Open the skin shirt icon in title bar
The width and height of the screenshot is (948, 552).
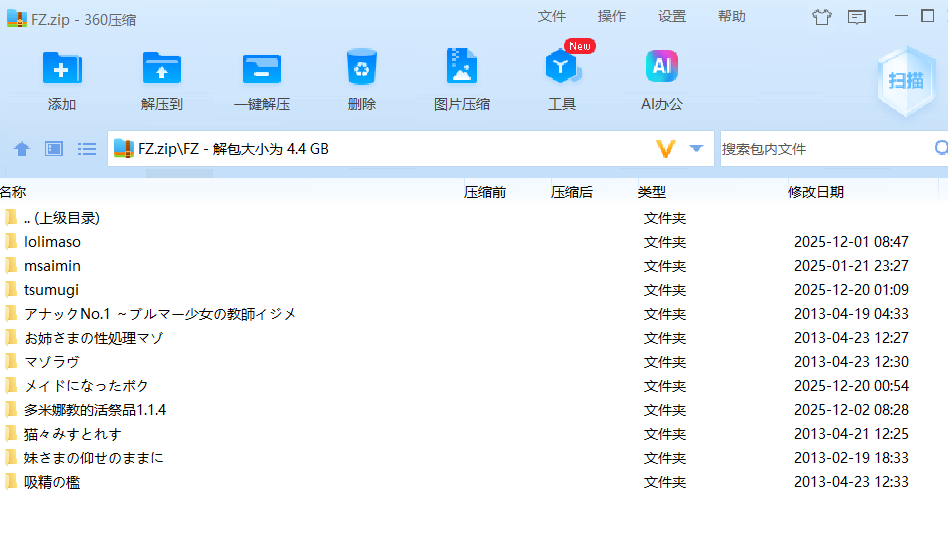[x=822, y=16]
